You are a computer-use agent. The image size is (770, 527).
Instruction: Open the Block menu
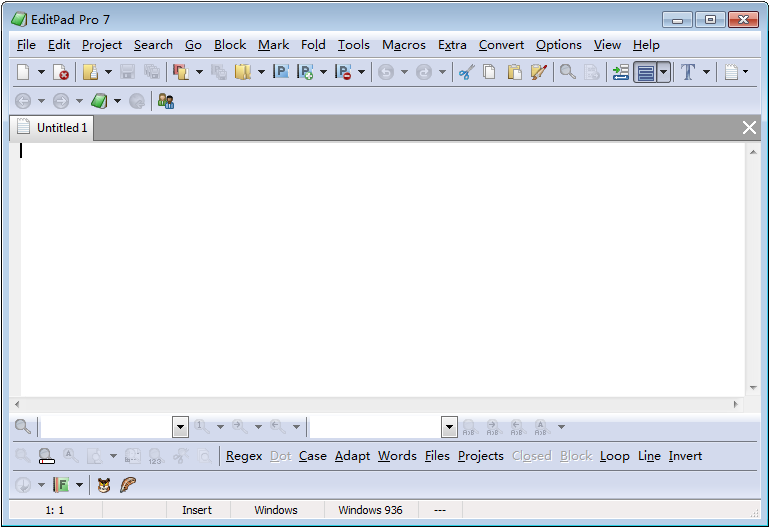(x=230, y=45)
